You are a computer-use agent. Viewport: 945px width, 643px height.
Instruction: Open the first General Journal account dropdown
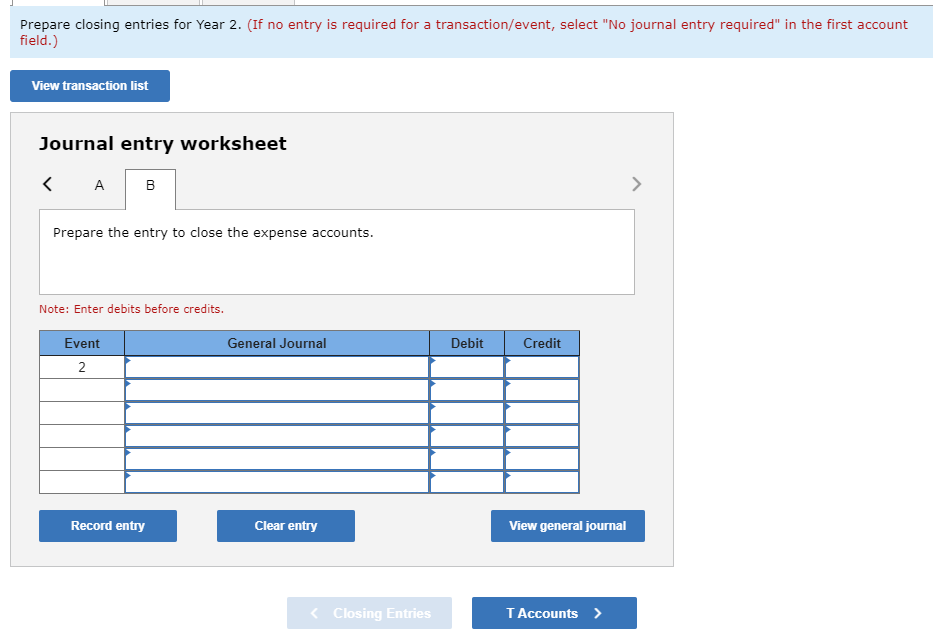point(276,367)
